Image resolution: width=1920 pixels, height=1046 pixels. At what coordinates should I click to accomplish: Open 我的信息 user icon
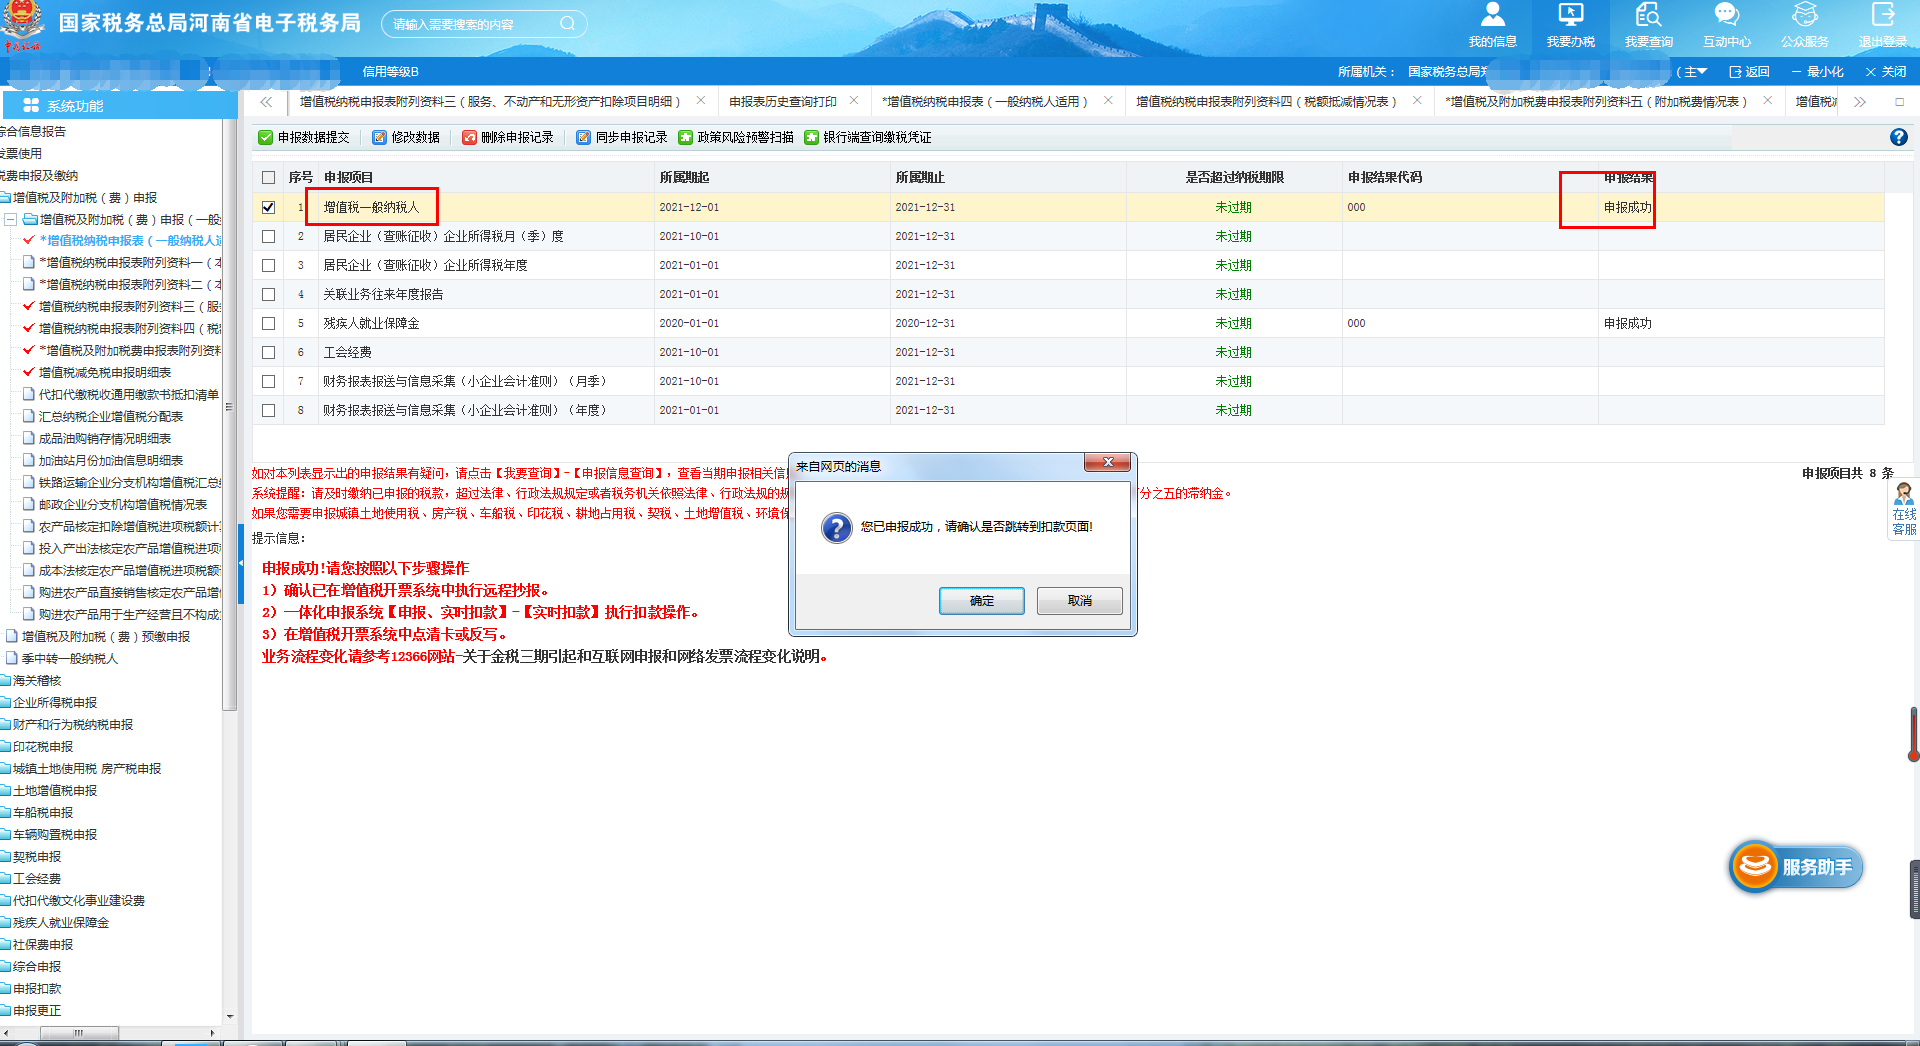coord(1492,25)
